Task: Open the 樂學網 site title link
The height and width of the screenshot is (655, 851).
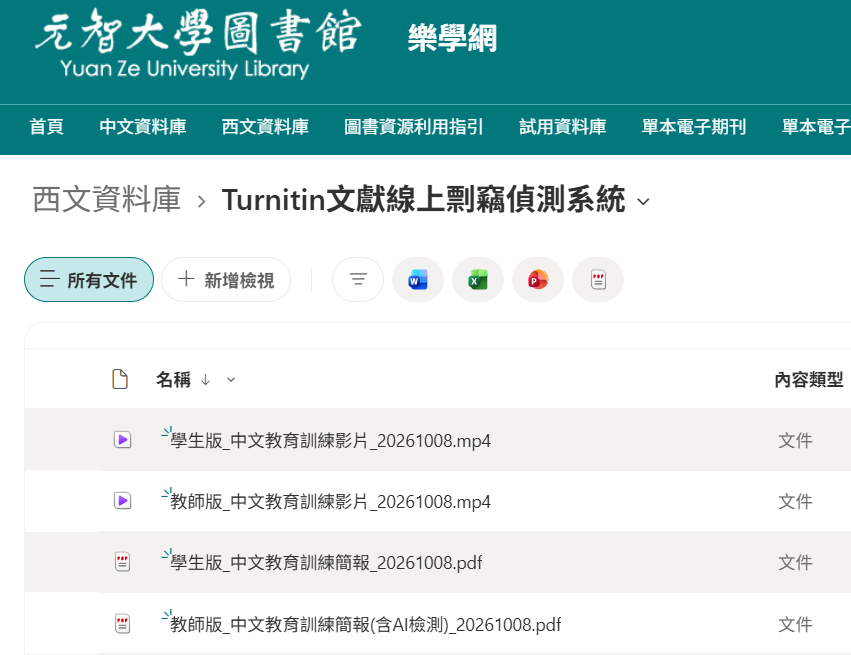Action: [x=453, y=38]
